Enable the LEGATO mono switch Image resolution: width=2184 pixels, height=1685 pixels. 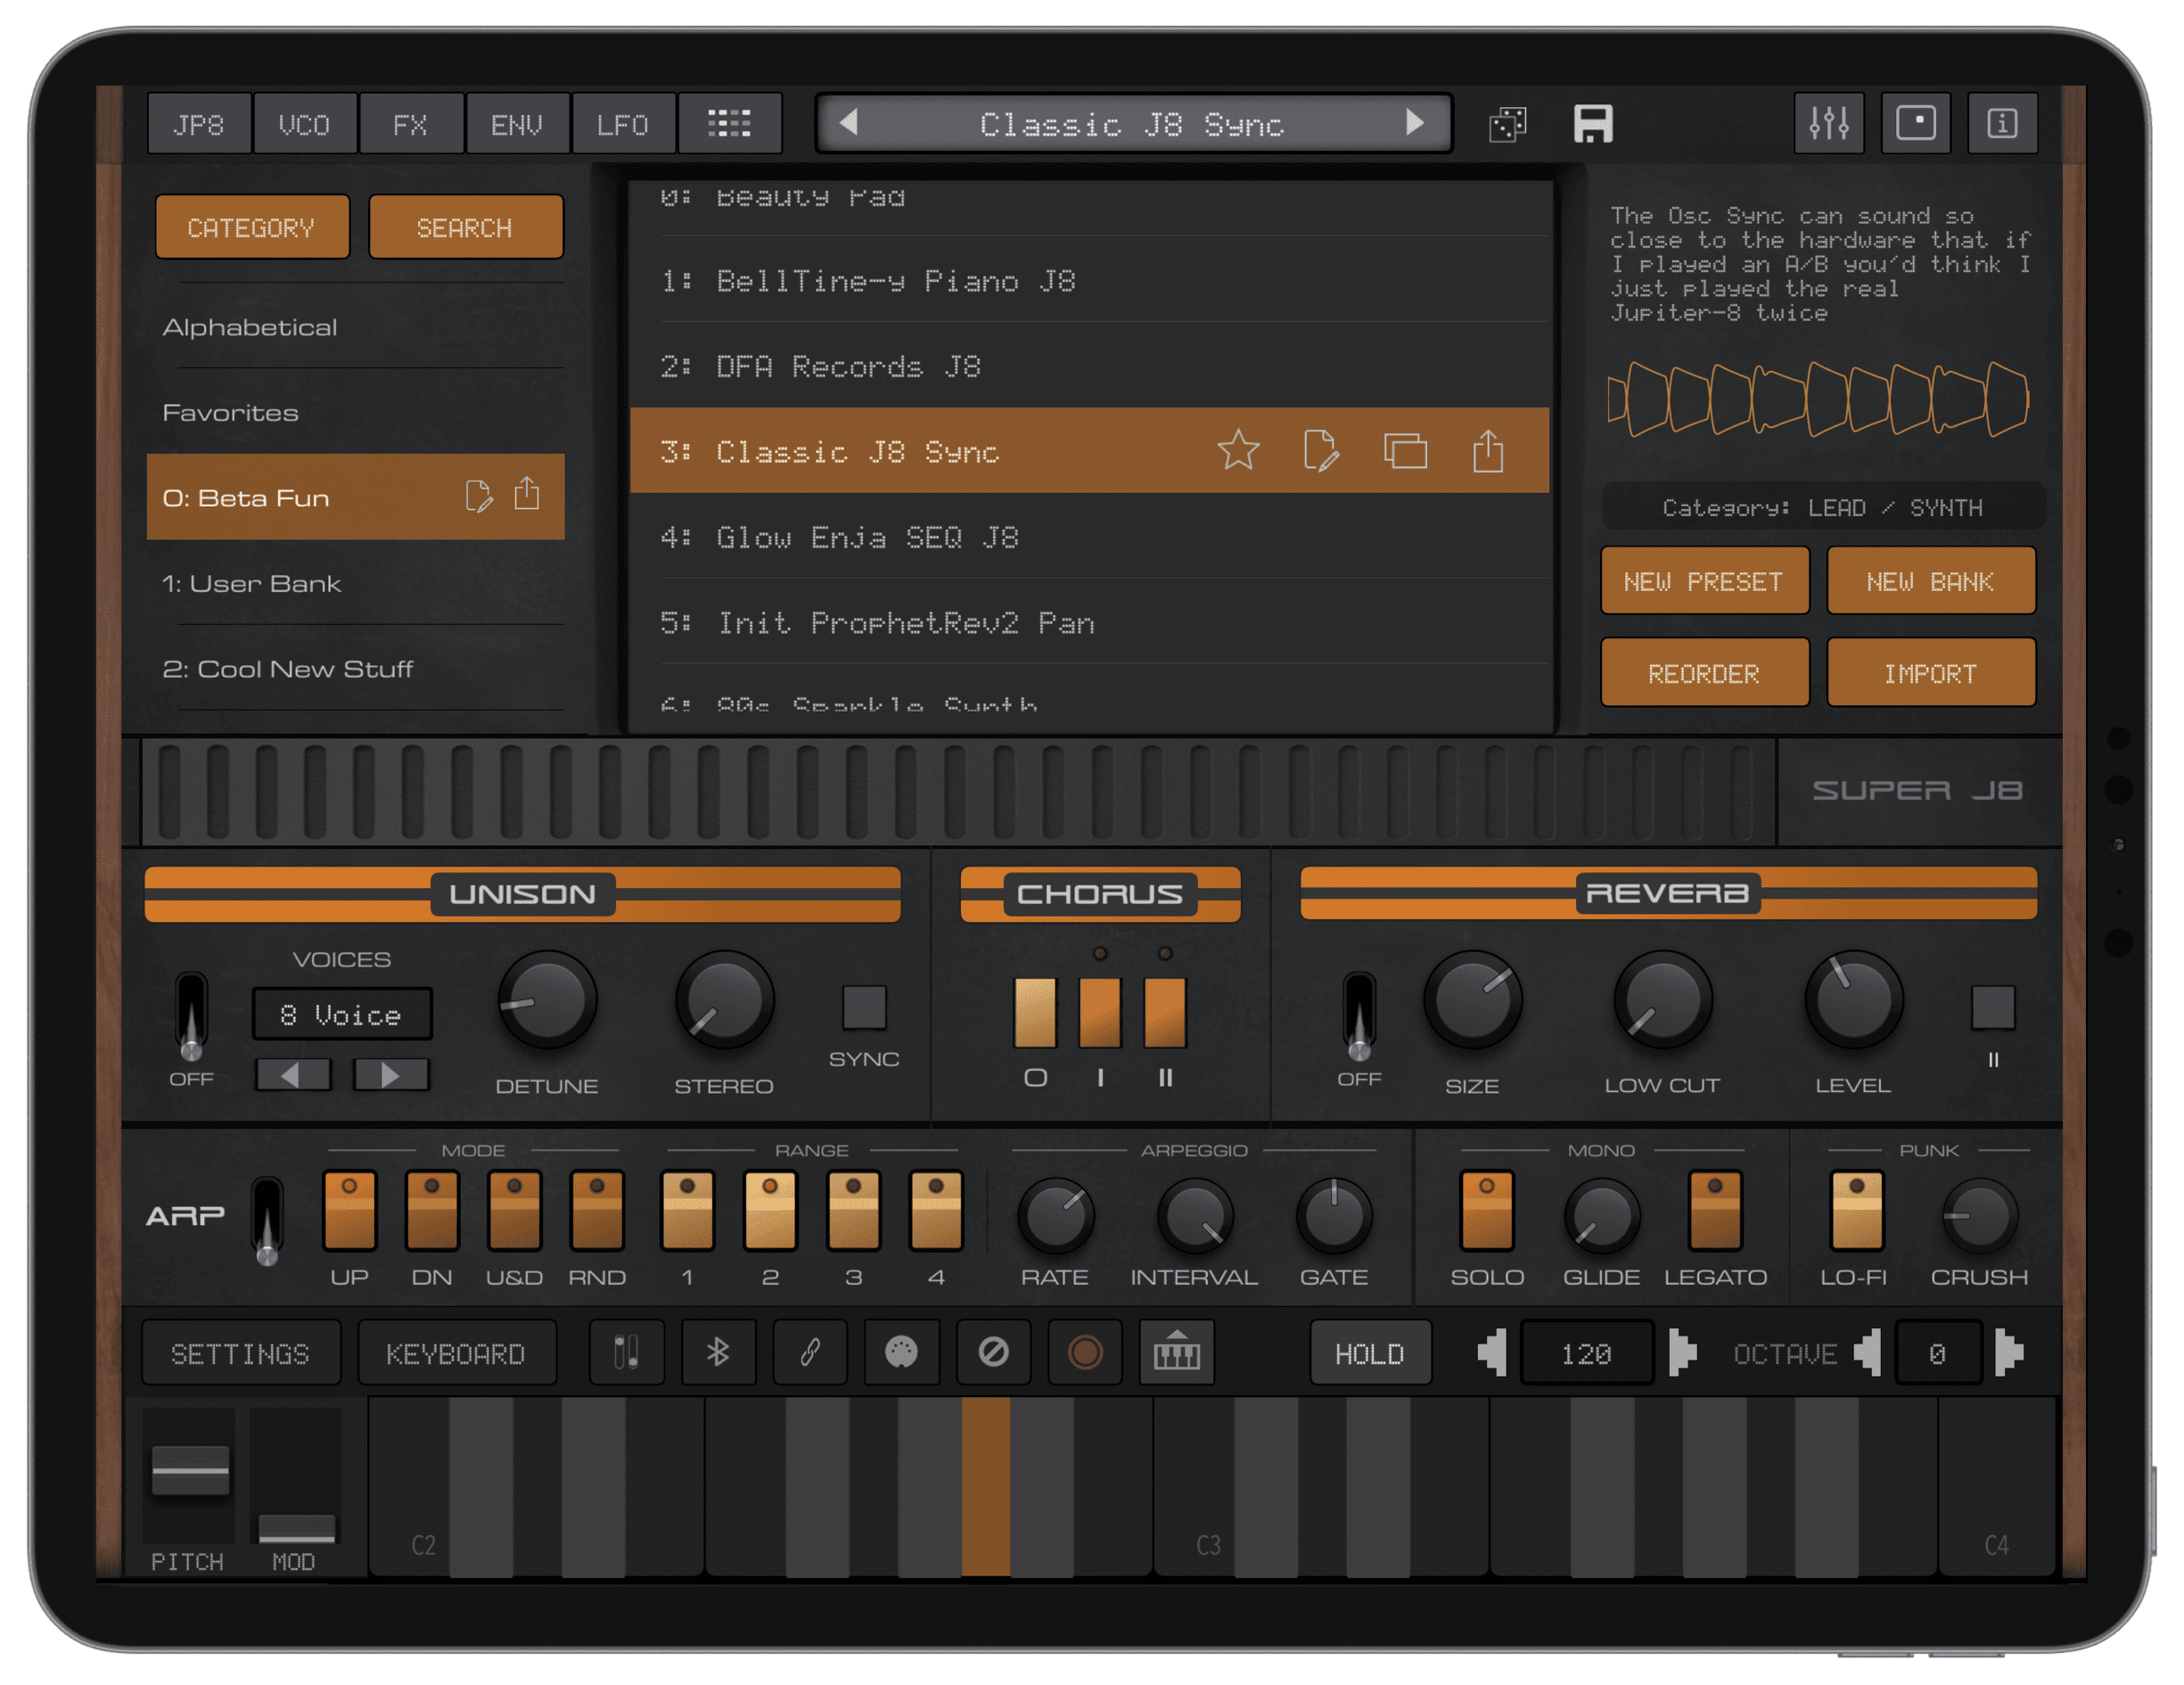(1714, 1211)
